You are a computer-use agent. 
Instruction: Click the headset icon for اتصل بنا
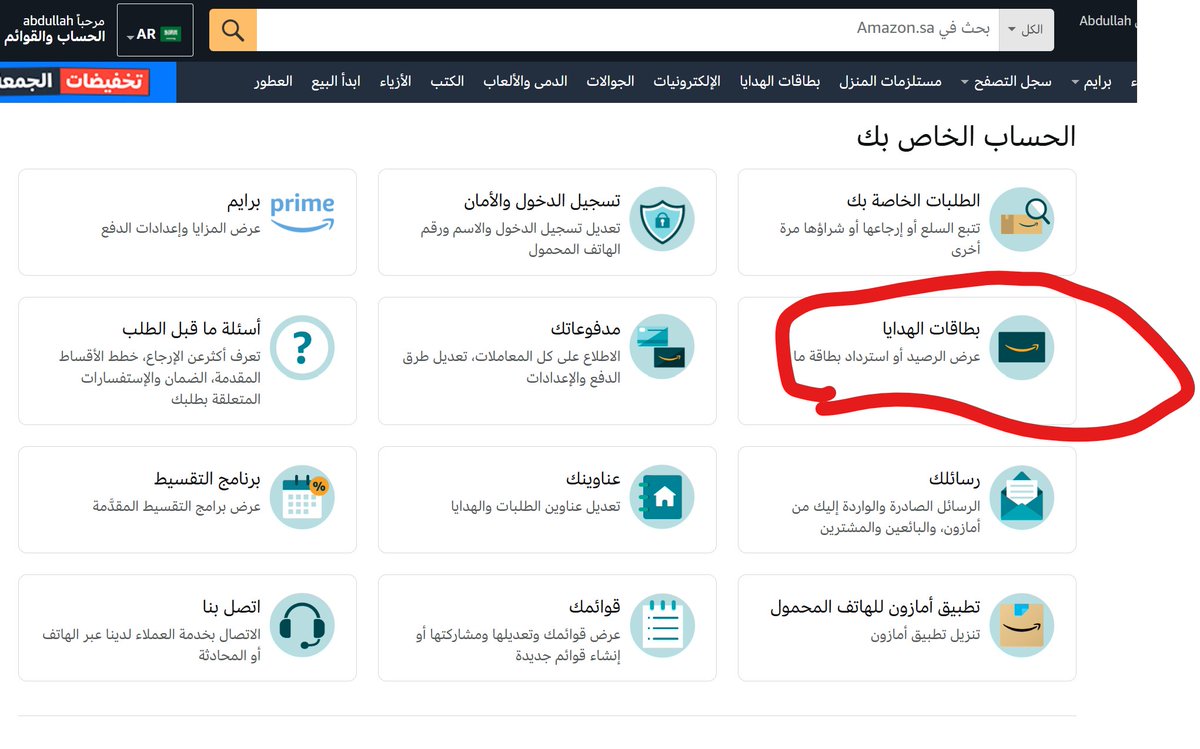[x=302, y=625]
